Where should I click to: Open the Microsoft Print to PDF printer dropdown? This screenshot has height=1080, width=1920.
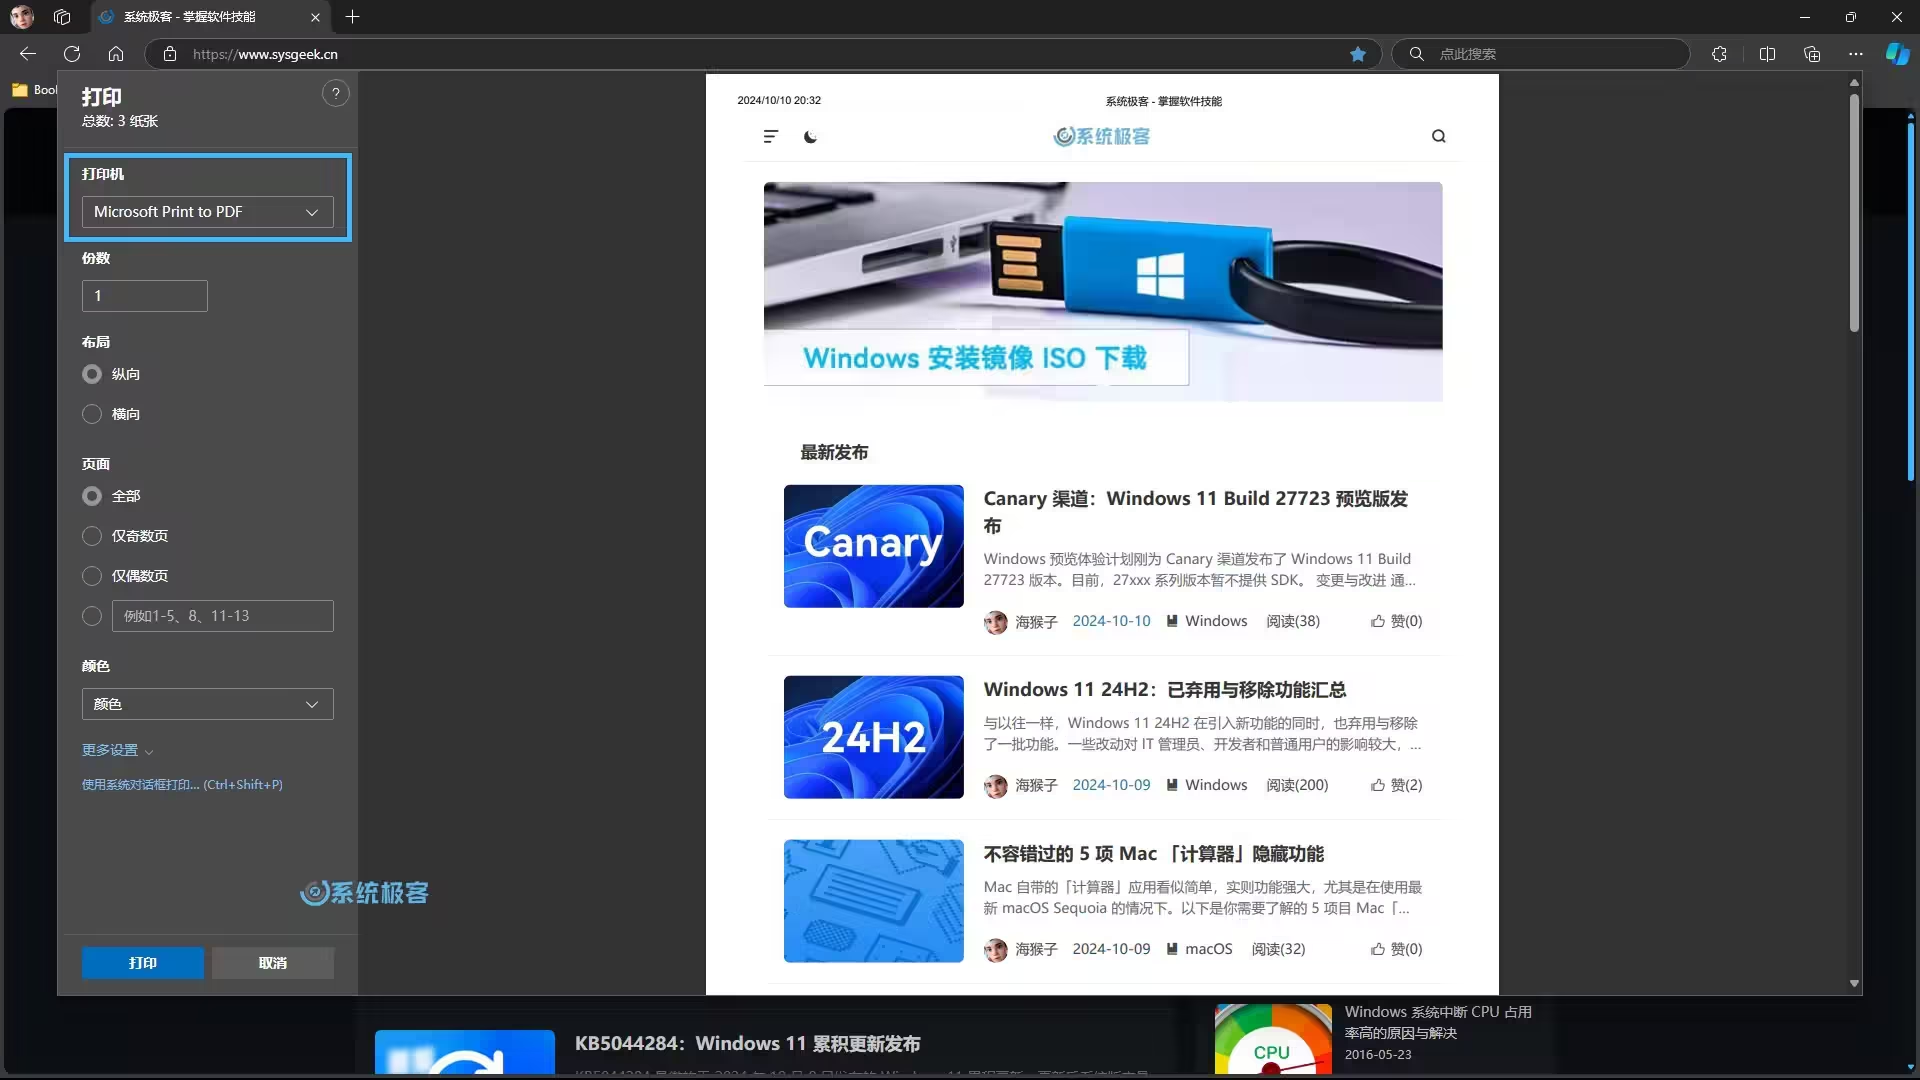(207, 212)
